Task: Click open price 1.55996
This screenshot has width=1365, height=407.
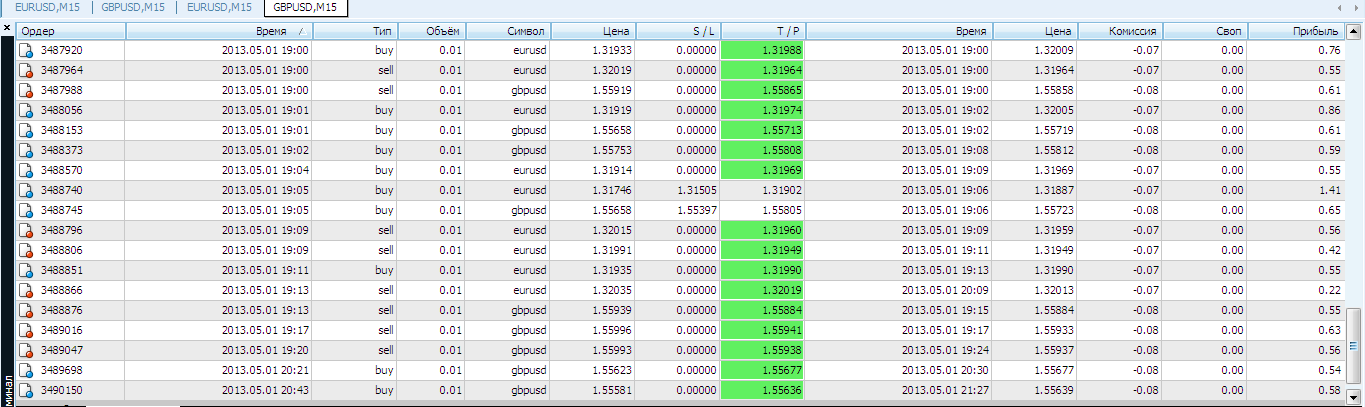Action: coord(611,330)
